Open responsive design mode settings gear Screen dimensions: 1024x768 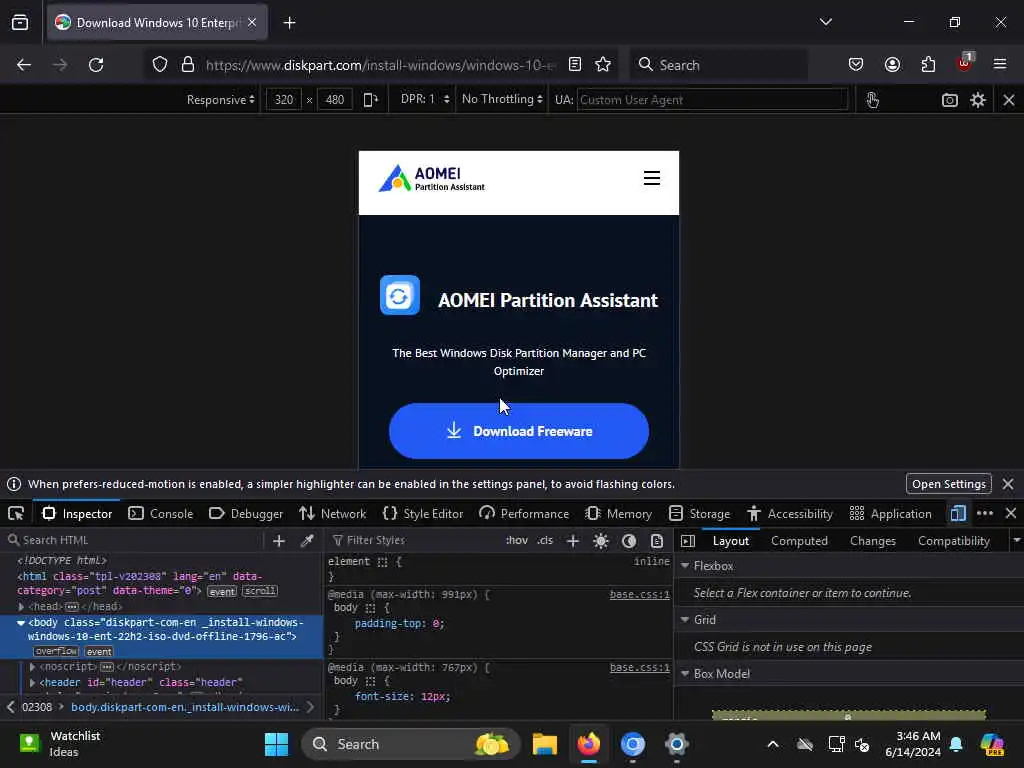pos(978,100)
